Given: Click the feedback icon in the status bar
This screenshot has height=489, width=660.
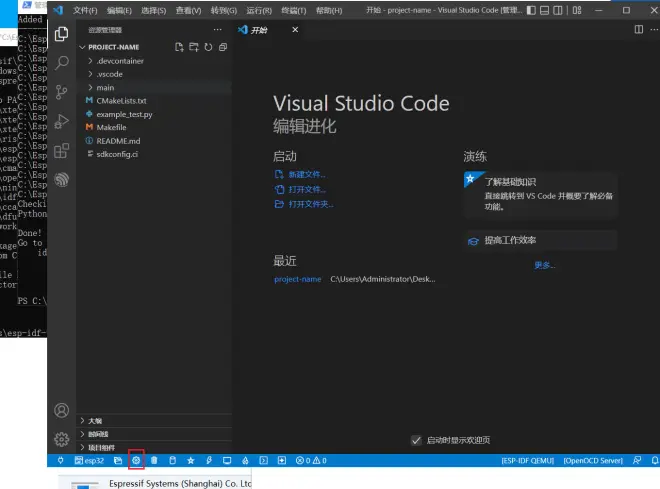Looking at the screenshot, I should pos(637,460).
